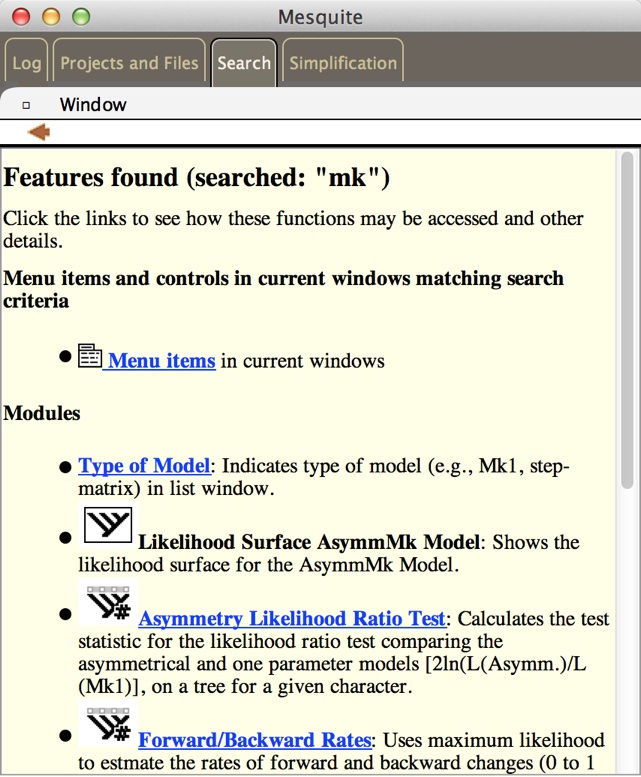Click the Forward/Backward Rates module icon
Image resolution: width=641 pixels, height=777 pixels.
[107, 726]
